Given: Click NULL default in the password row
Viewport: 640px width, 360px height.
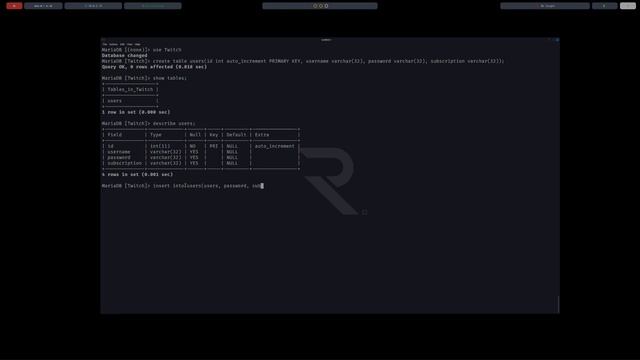Looking at the screenshot, I should tap(232, 158).
